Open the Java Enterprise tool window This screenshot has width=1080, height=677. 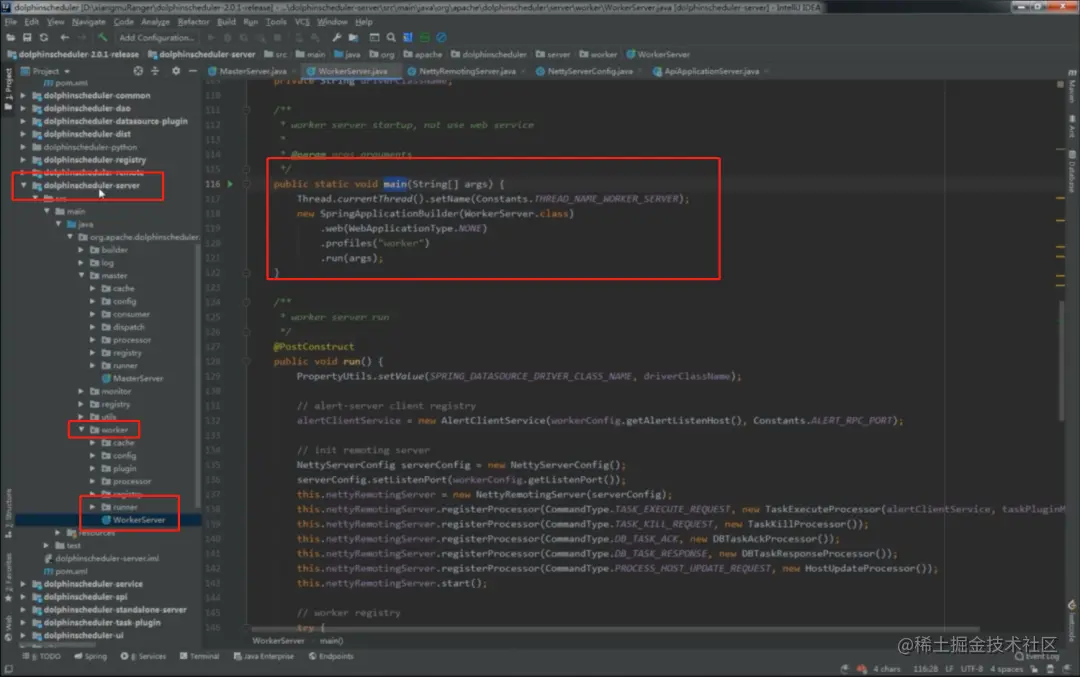(264, 656)
